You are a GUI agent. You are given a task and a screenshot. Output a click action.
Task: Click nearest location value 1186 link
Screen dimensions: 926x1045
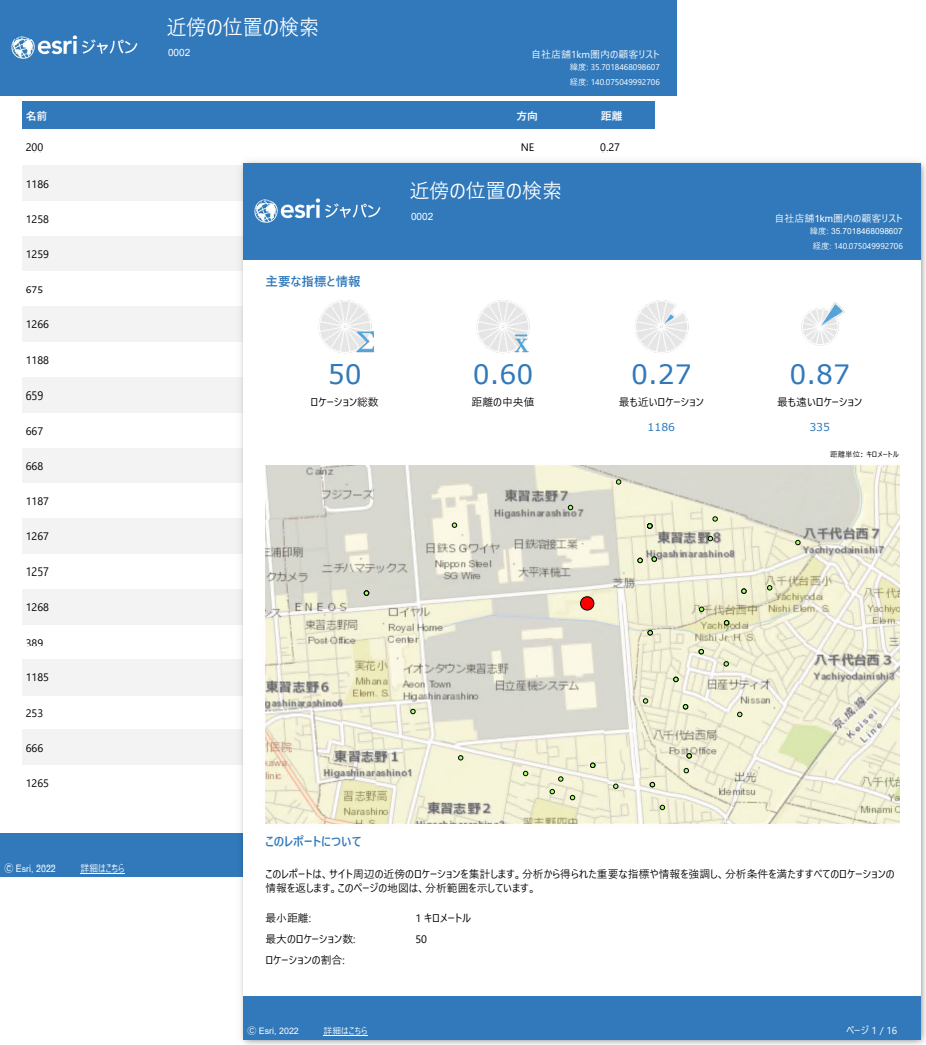pos(661,427)
